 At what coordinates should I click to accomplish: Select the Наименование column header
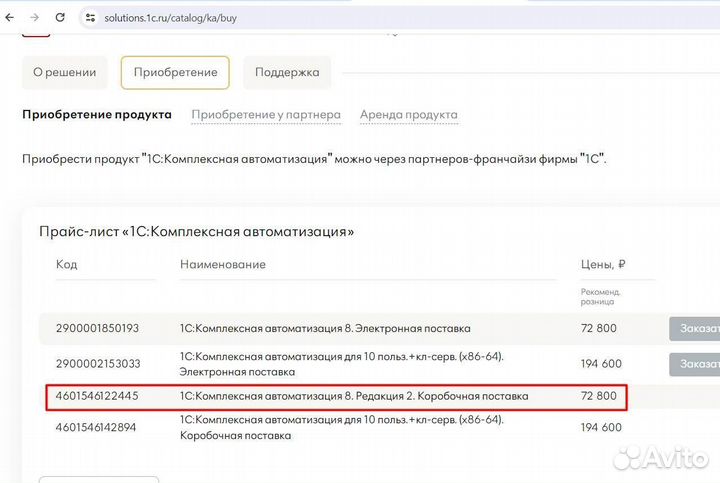[x=223, y=264]
